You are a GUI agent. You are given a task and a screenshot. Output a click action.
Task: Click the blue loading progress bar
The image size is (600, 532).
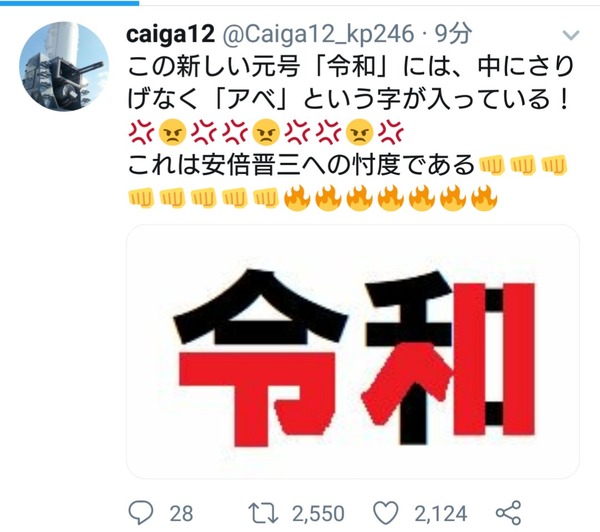click(69, 2)
